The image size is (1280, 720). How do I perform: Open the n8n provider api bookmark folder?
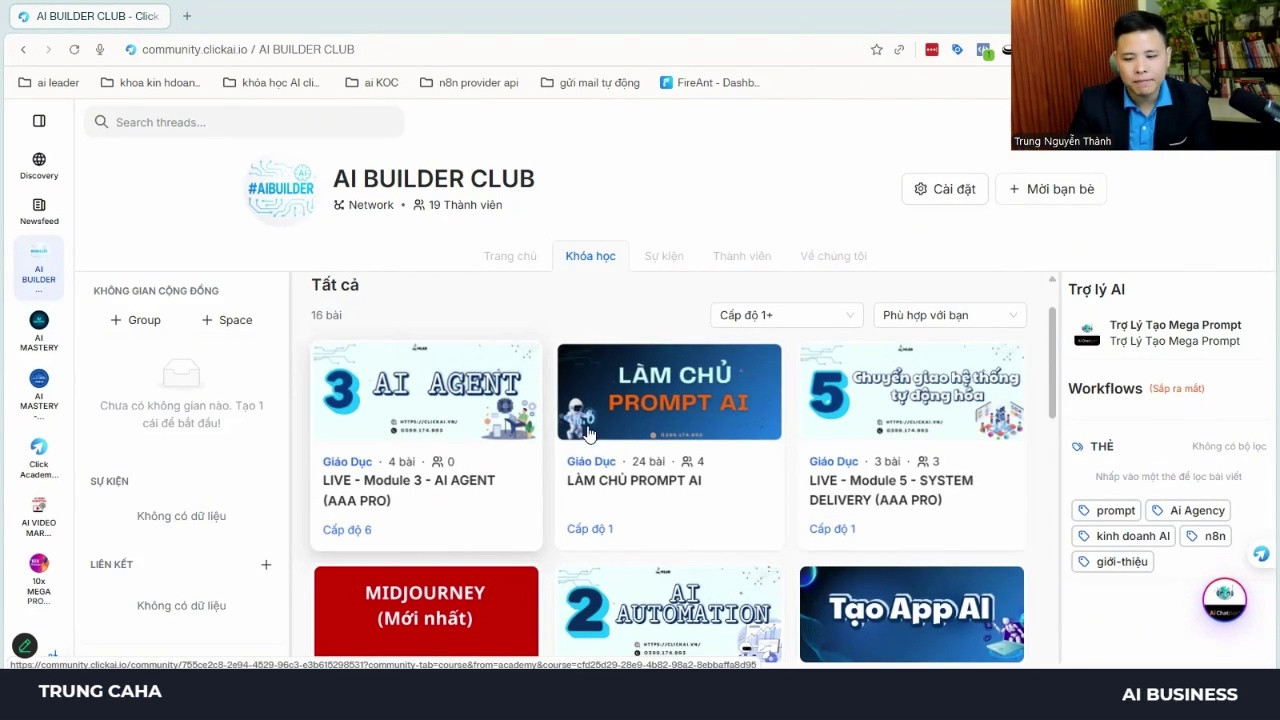tap(469, 82)
